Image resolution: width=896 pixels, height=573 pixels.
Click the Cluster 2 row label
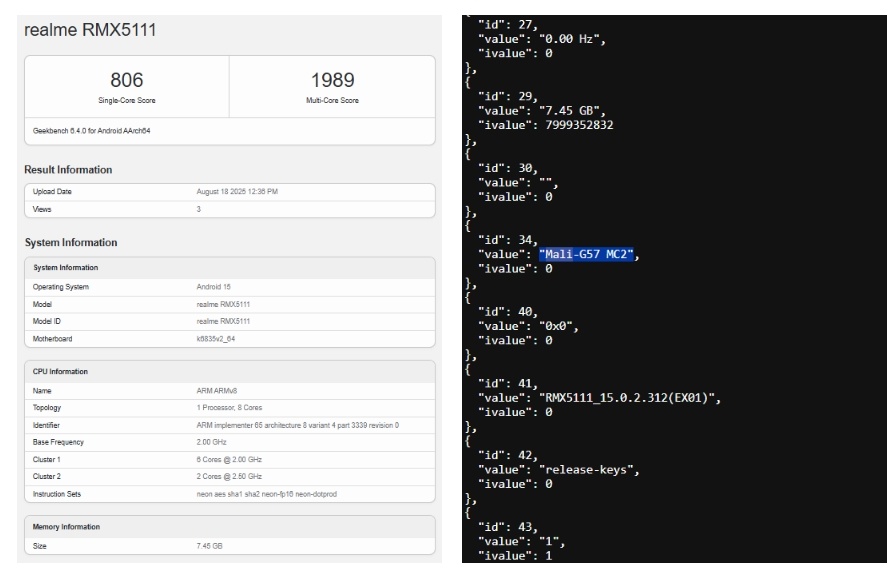[x=47, y=476]
